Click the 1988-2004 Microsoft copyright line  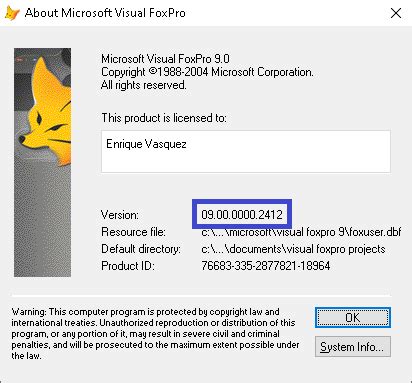coord(207,72)
